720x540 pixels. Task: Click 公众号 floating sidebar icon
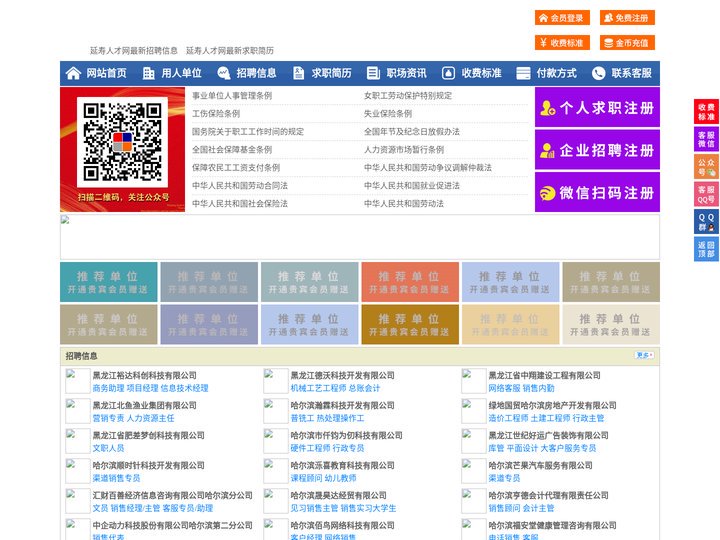(706, 167)
